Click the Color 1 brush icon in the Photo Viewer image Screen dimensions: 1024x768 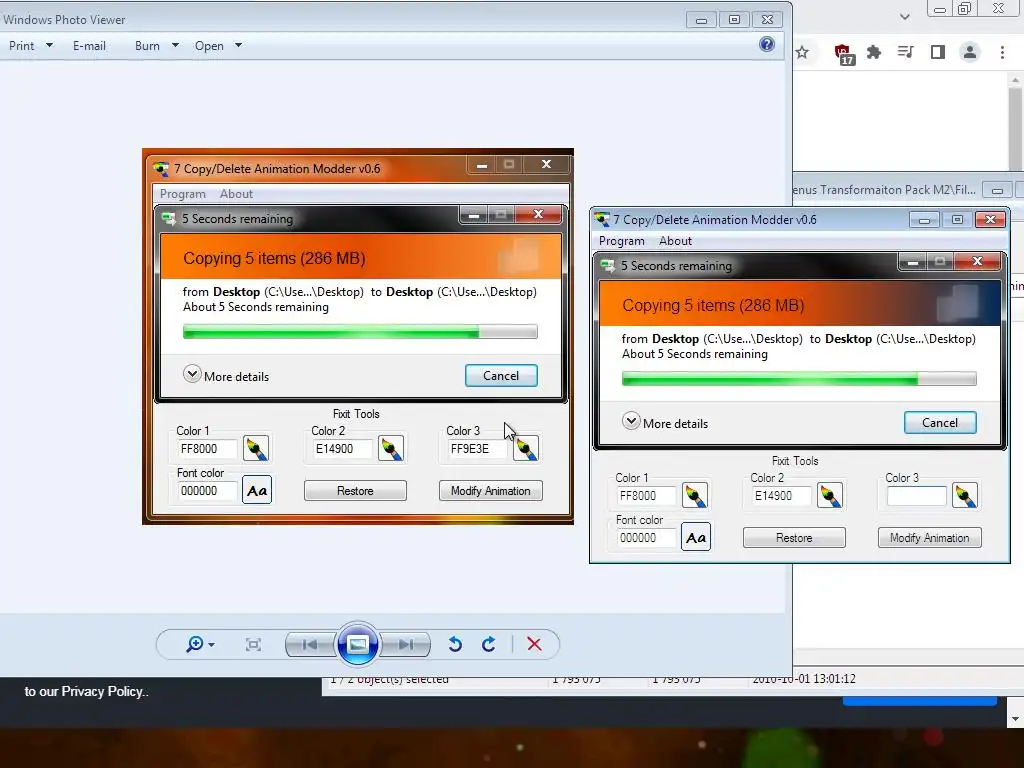tap(256, 449)
